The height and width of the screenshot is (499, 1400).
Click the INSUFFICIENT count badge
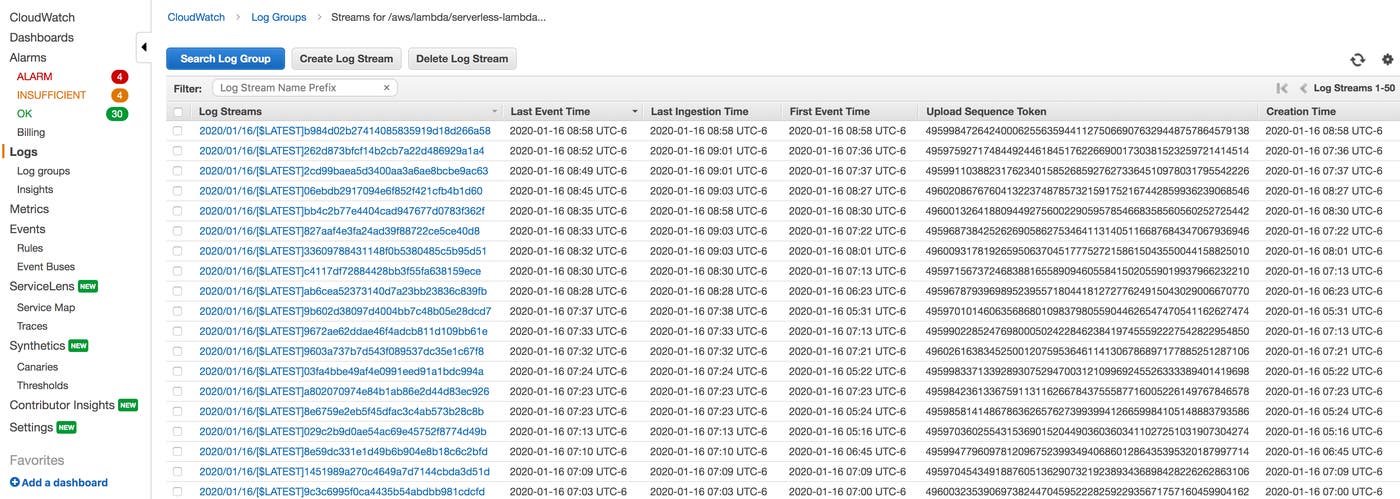point(120,95)
